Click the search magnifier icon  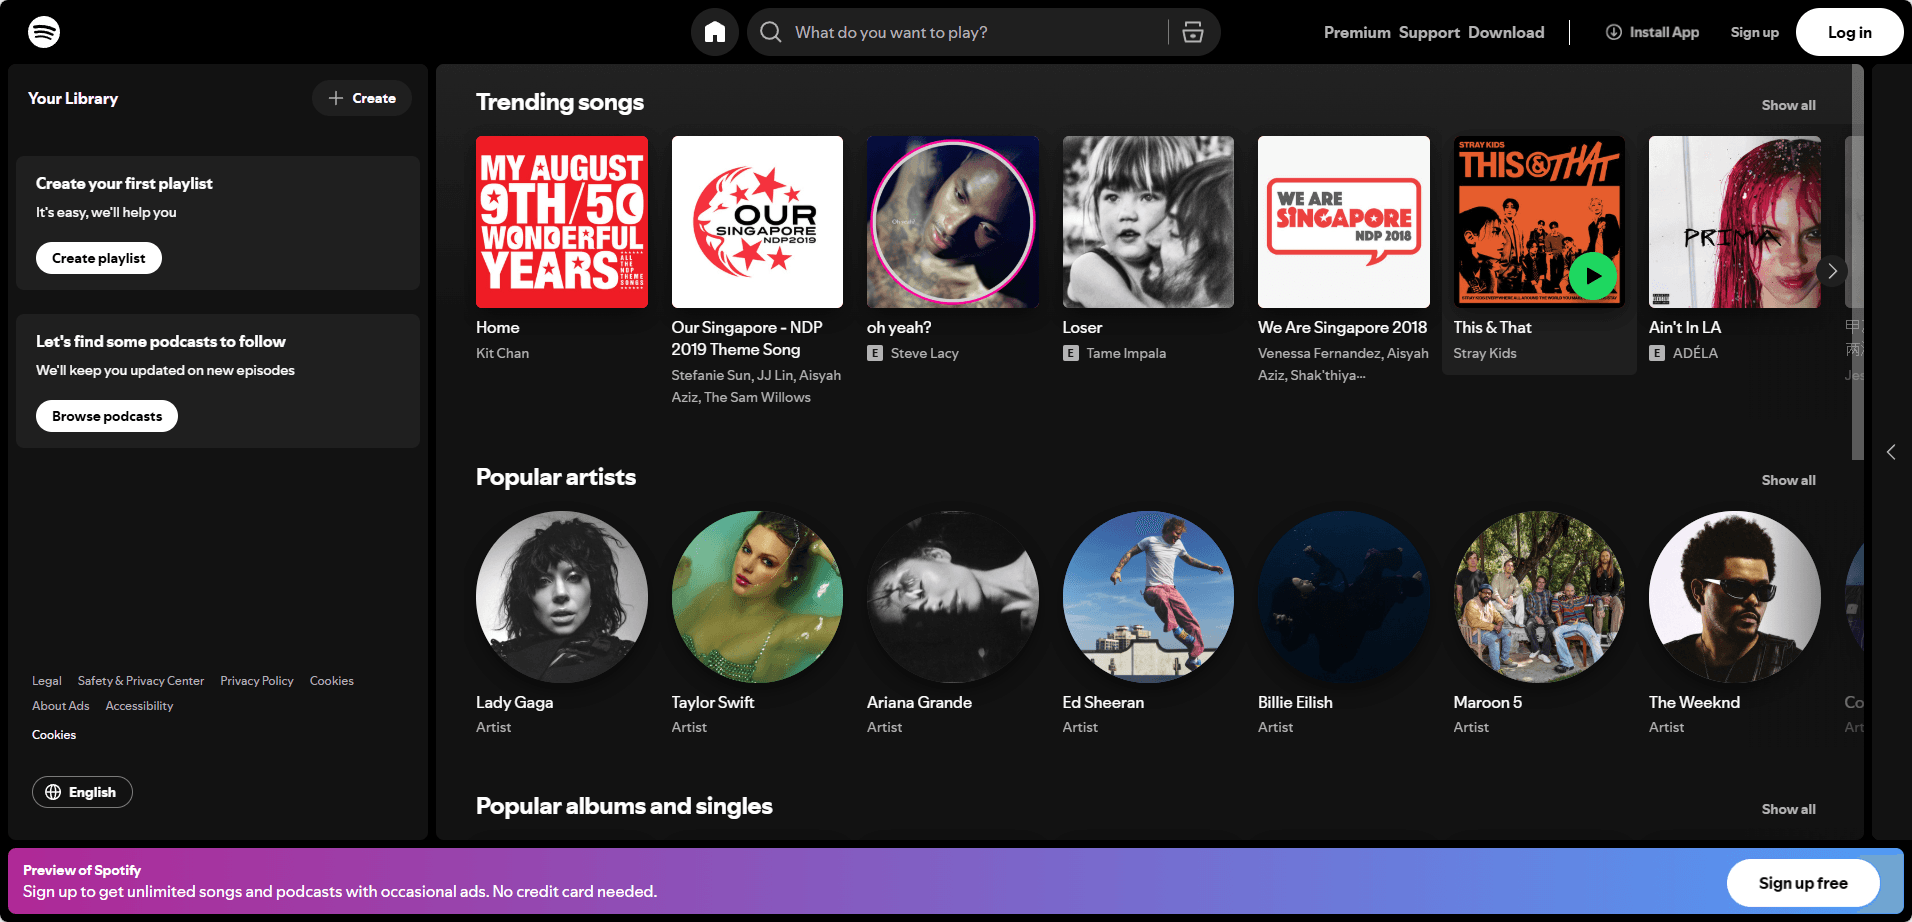pyautogui.click(x=771, y=32)
